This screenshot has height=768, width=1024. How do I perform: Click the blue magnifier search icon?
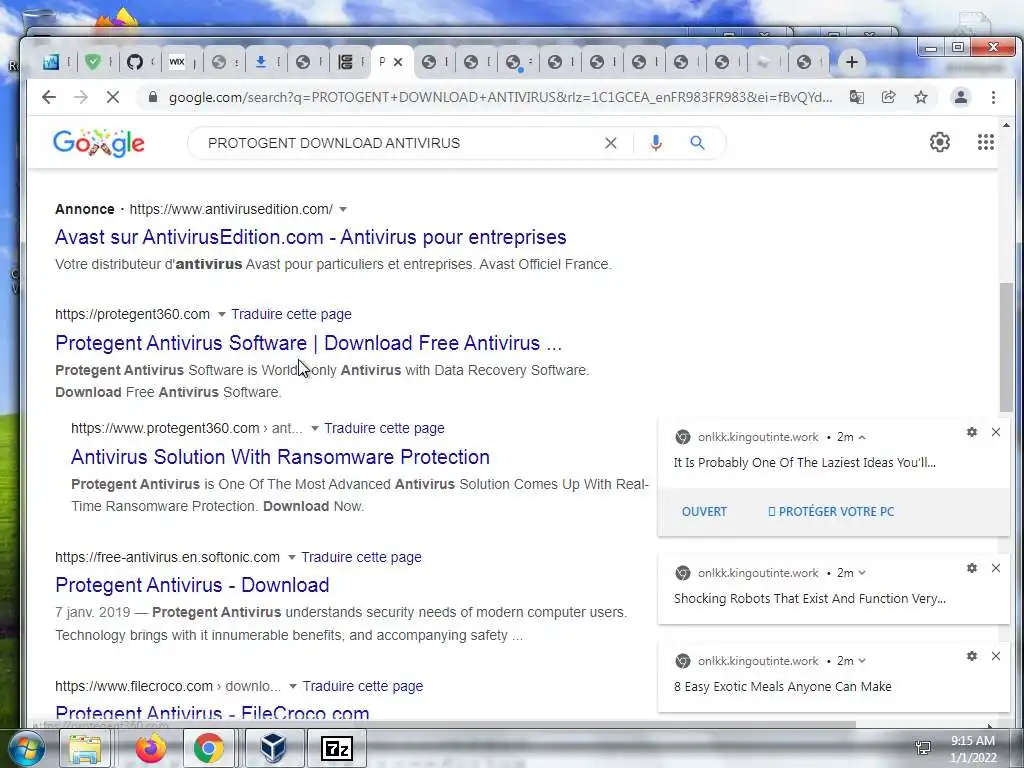click(x=697, y=143)
